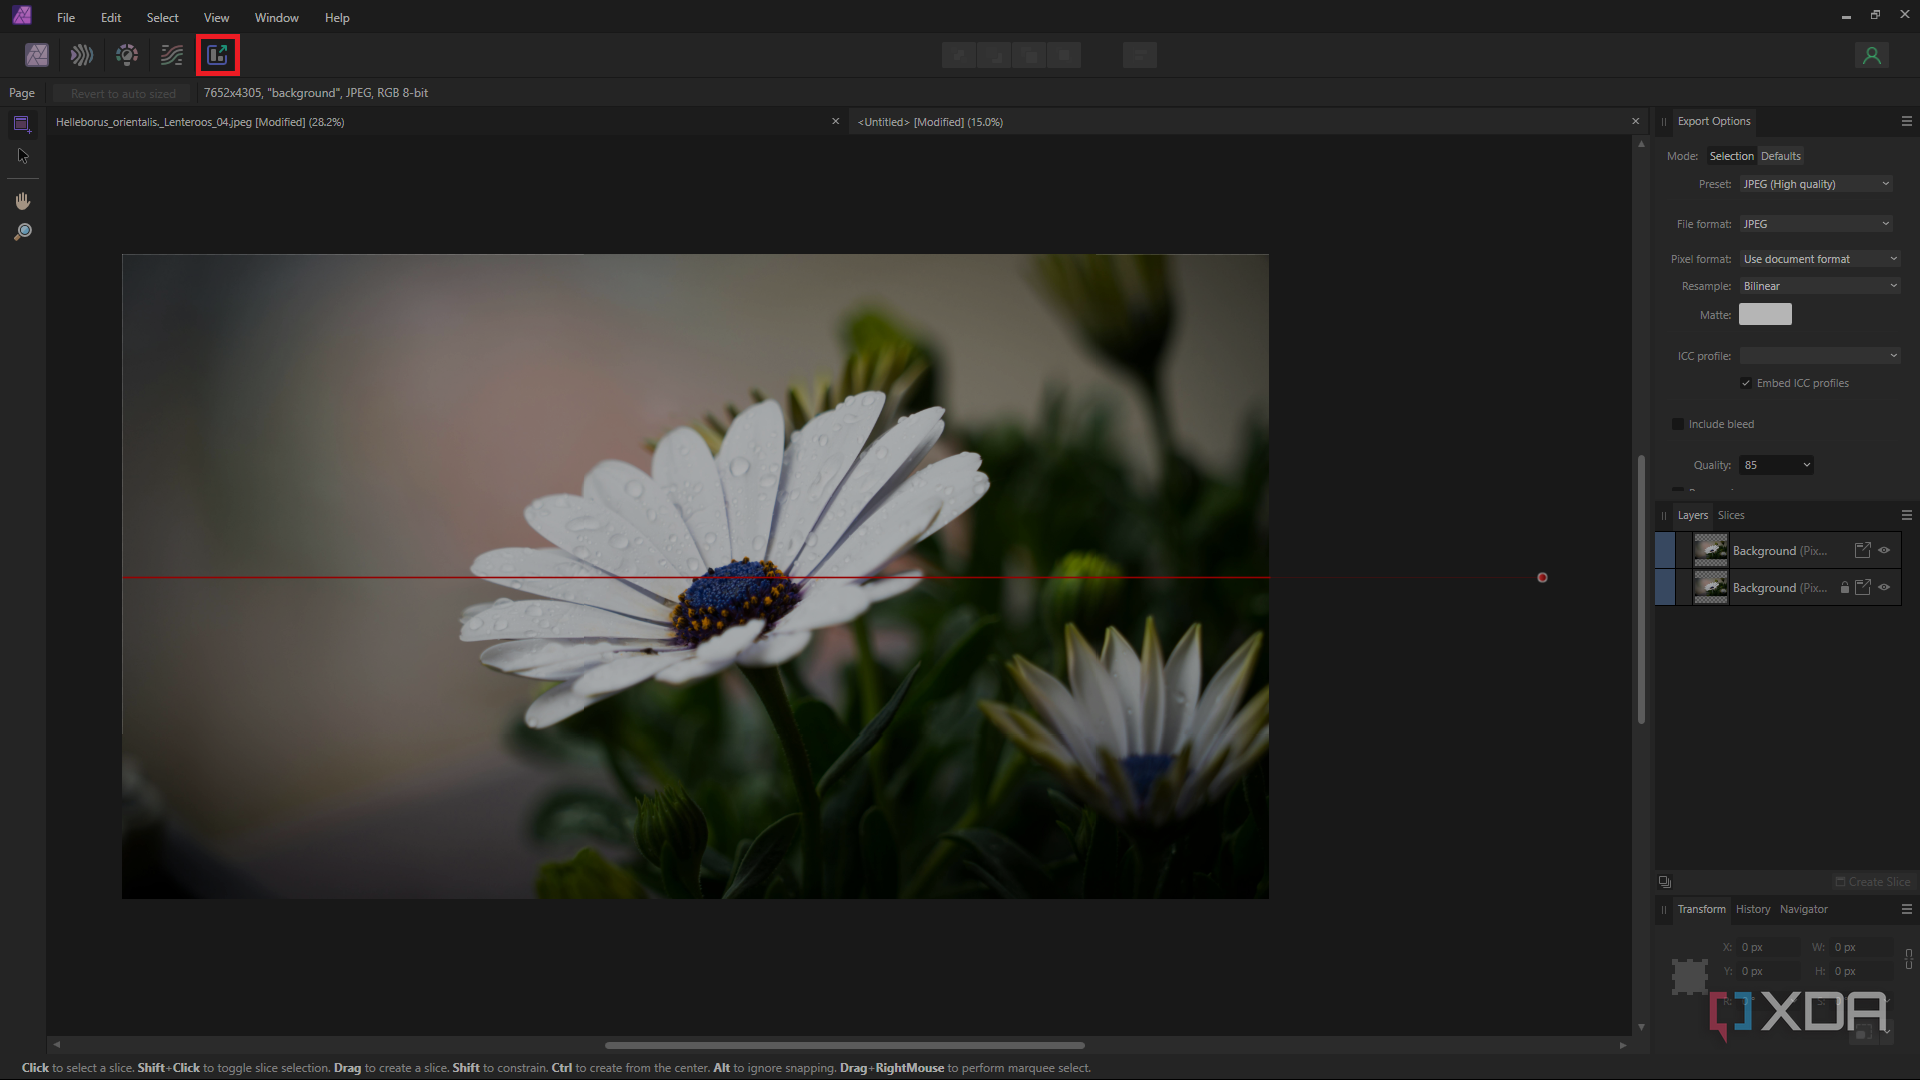The width and height of the screenshot is (1920, 1080).
Task: Switch to the Transform tab
Action: (1701, 909)
